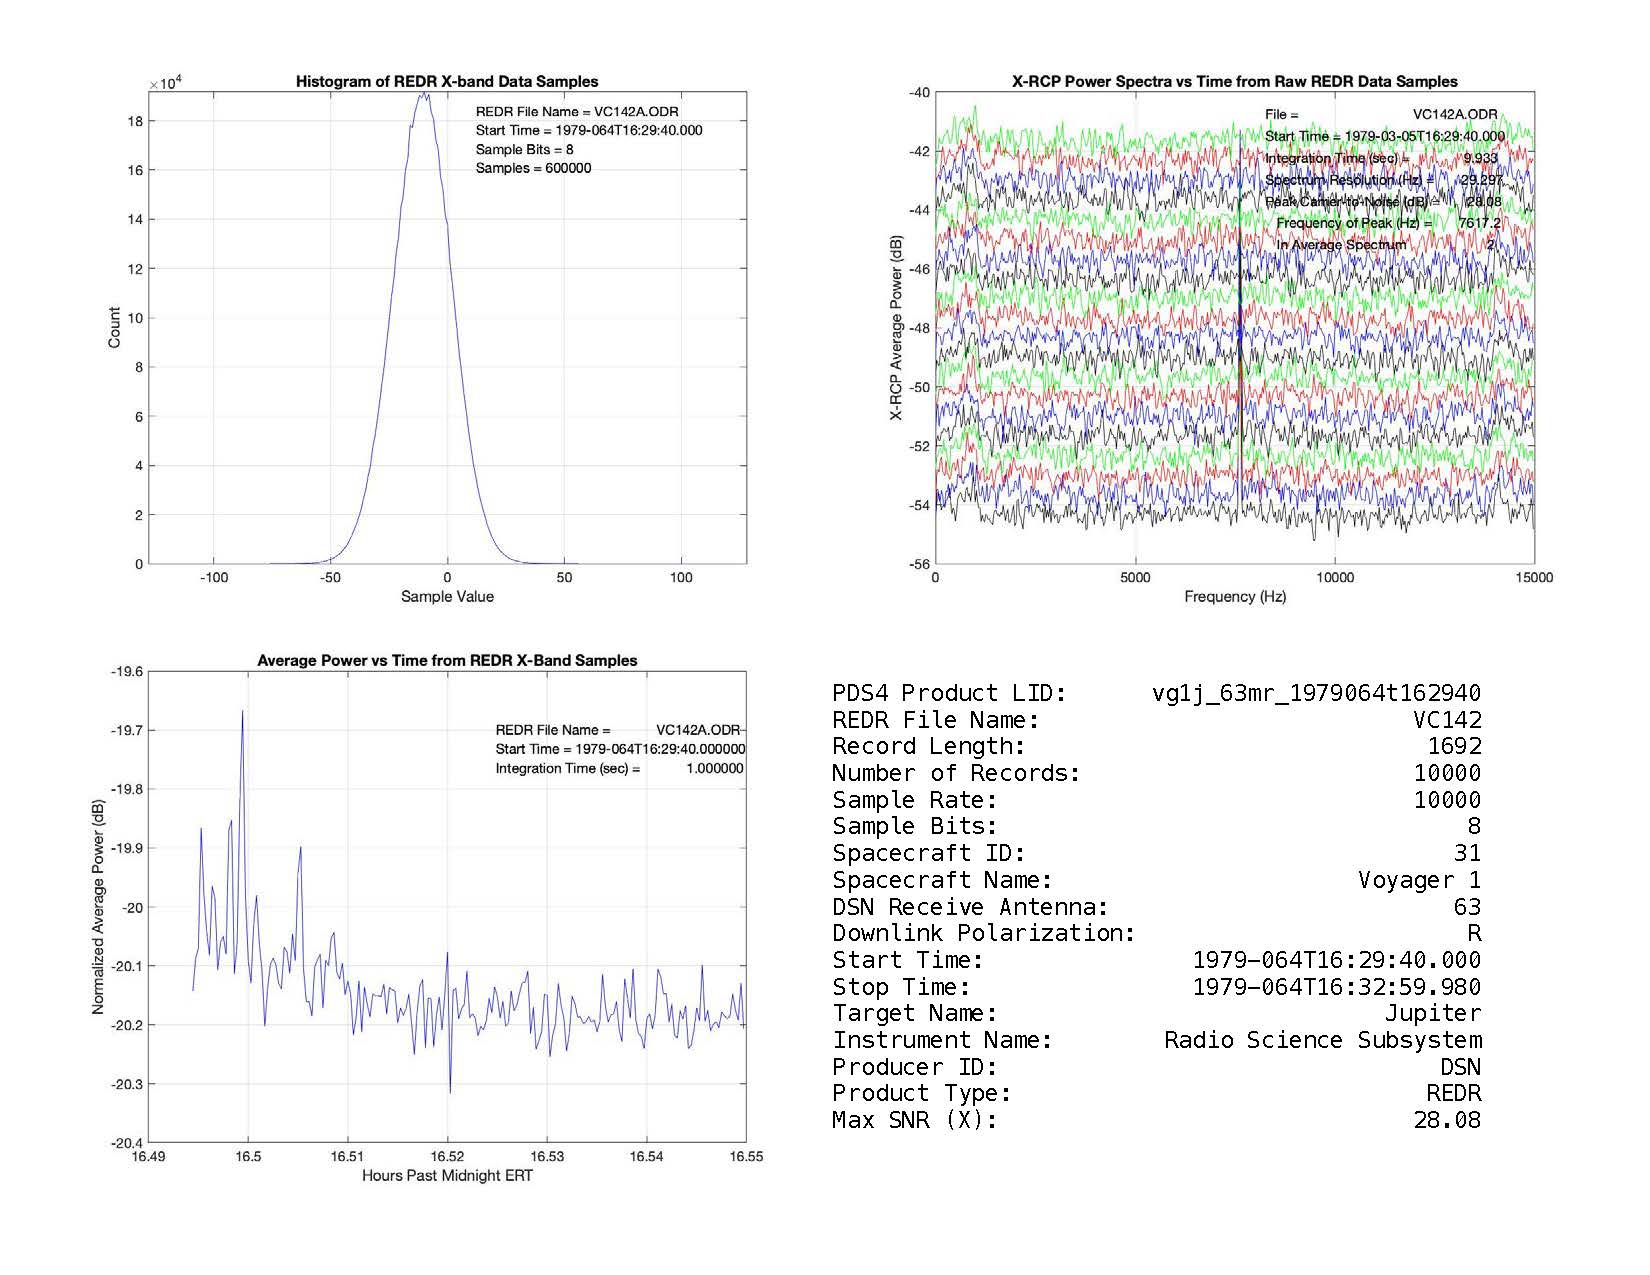Click the Stop Time value in metadata

click(1336, 987)
